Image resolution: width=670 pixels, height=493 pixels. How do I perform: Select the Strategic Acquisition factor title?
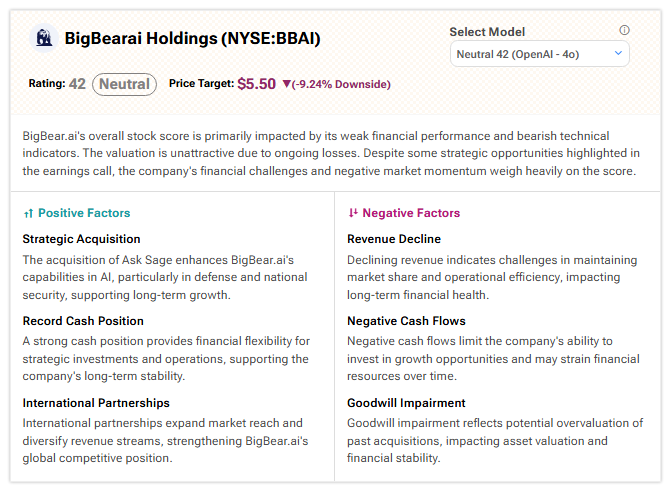81,239
